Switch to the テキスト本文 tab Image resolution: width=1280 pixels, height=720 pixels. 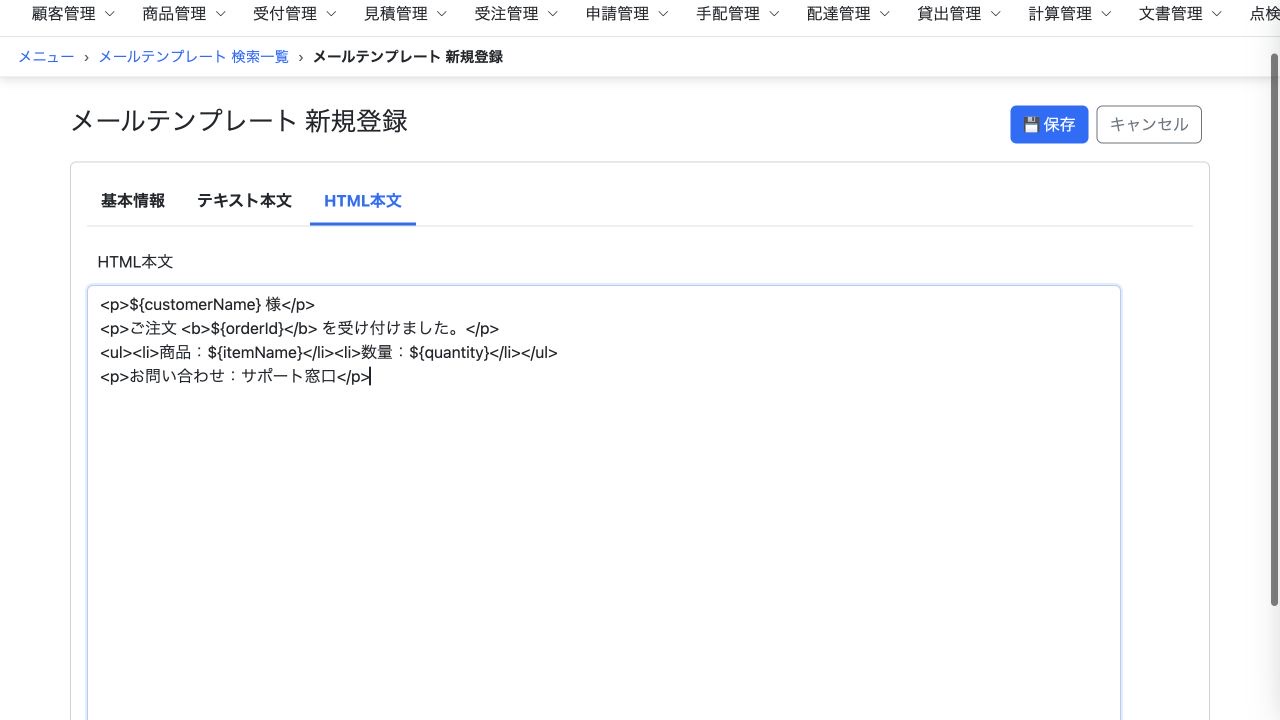[x=244, y=201]
